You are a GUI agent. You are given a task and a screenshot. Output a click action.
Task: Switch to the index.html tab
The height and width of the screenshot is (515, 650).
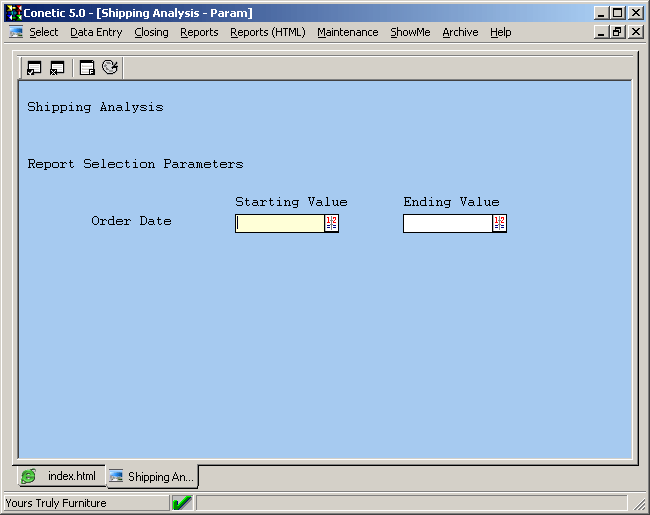[x=60, y=476]
